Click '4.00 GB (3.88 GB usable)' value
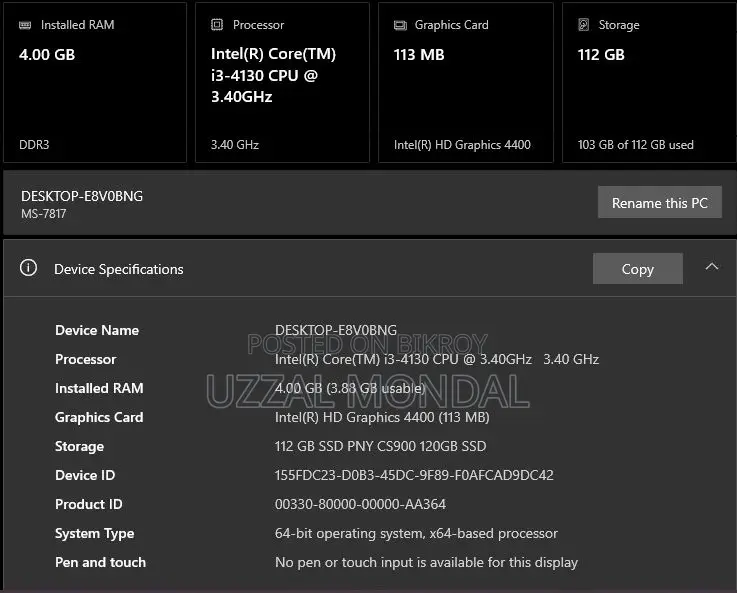The width and height of the screenshot is (737, 593). coord(350,388)
